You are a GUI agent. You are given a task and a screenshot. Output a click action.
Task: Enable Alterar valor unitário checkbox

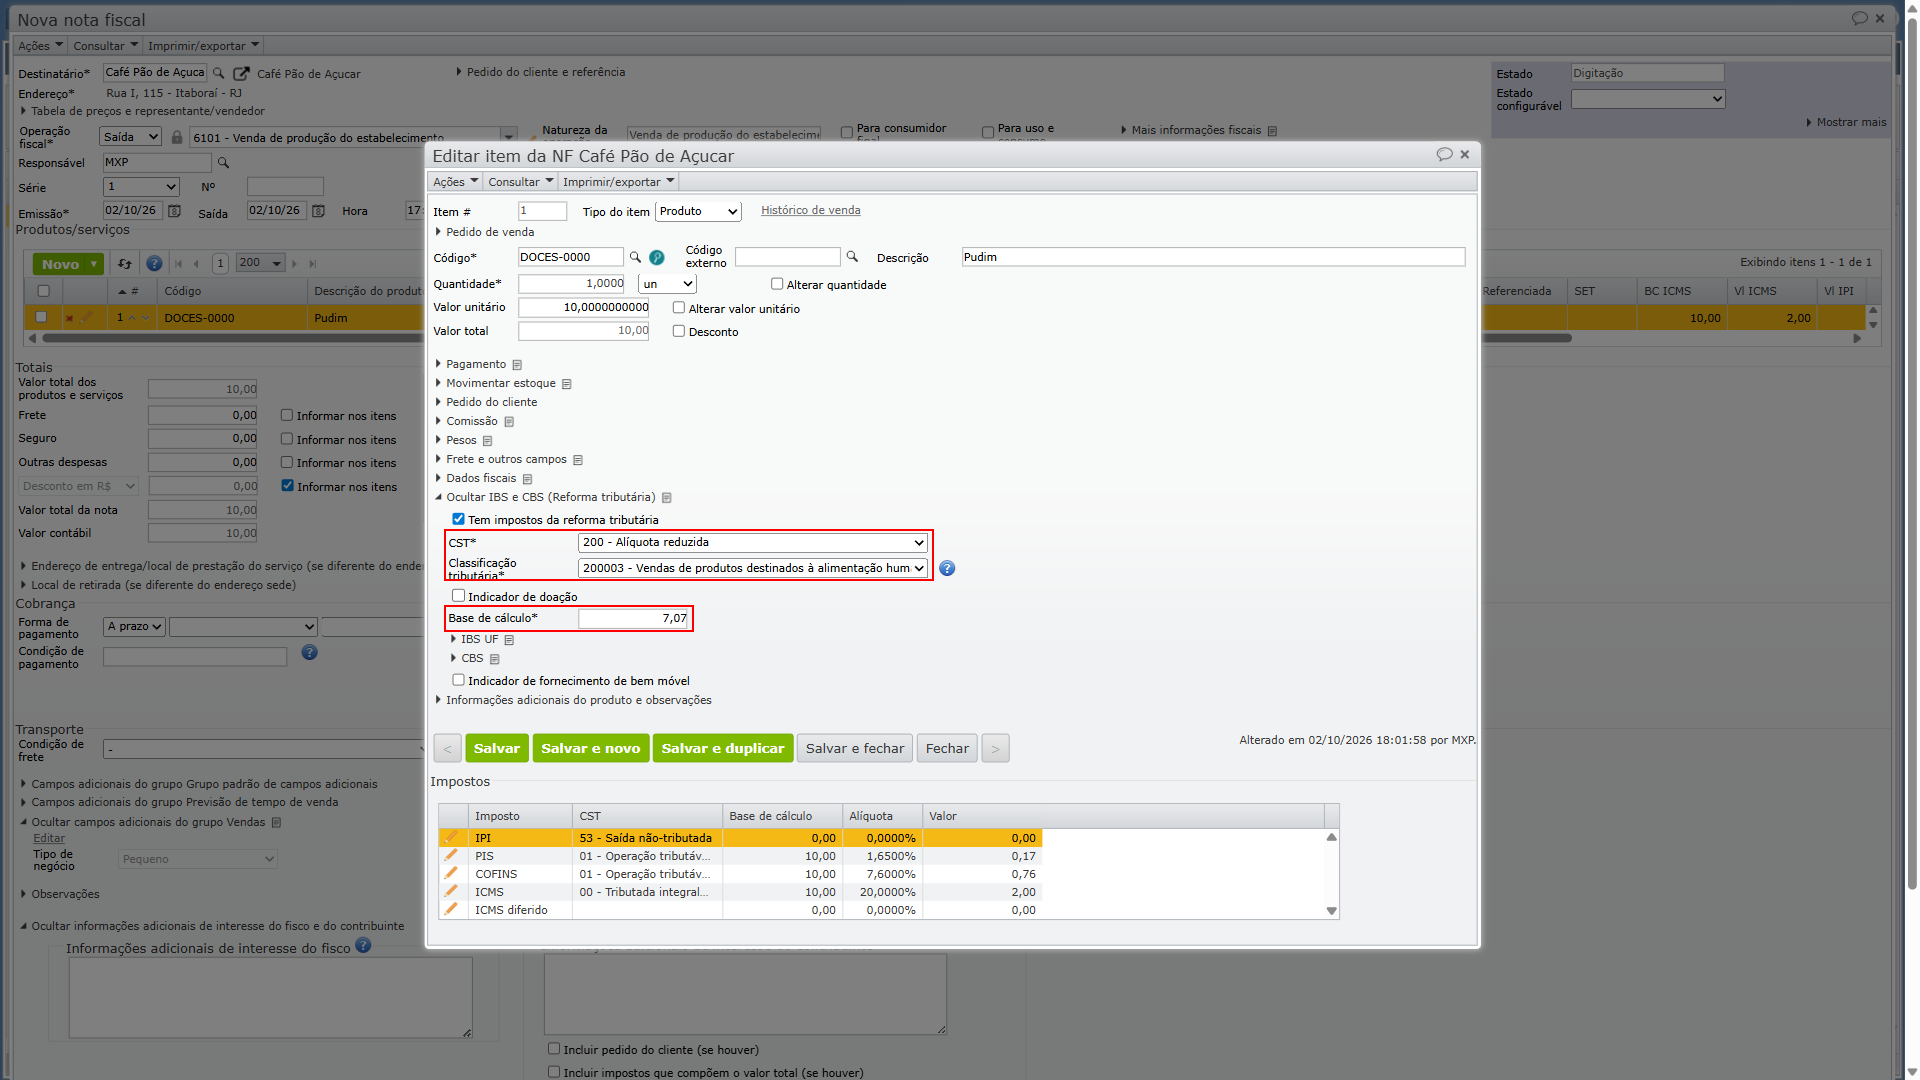click(x=679, y=308)
